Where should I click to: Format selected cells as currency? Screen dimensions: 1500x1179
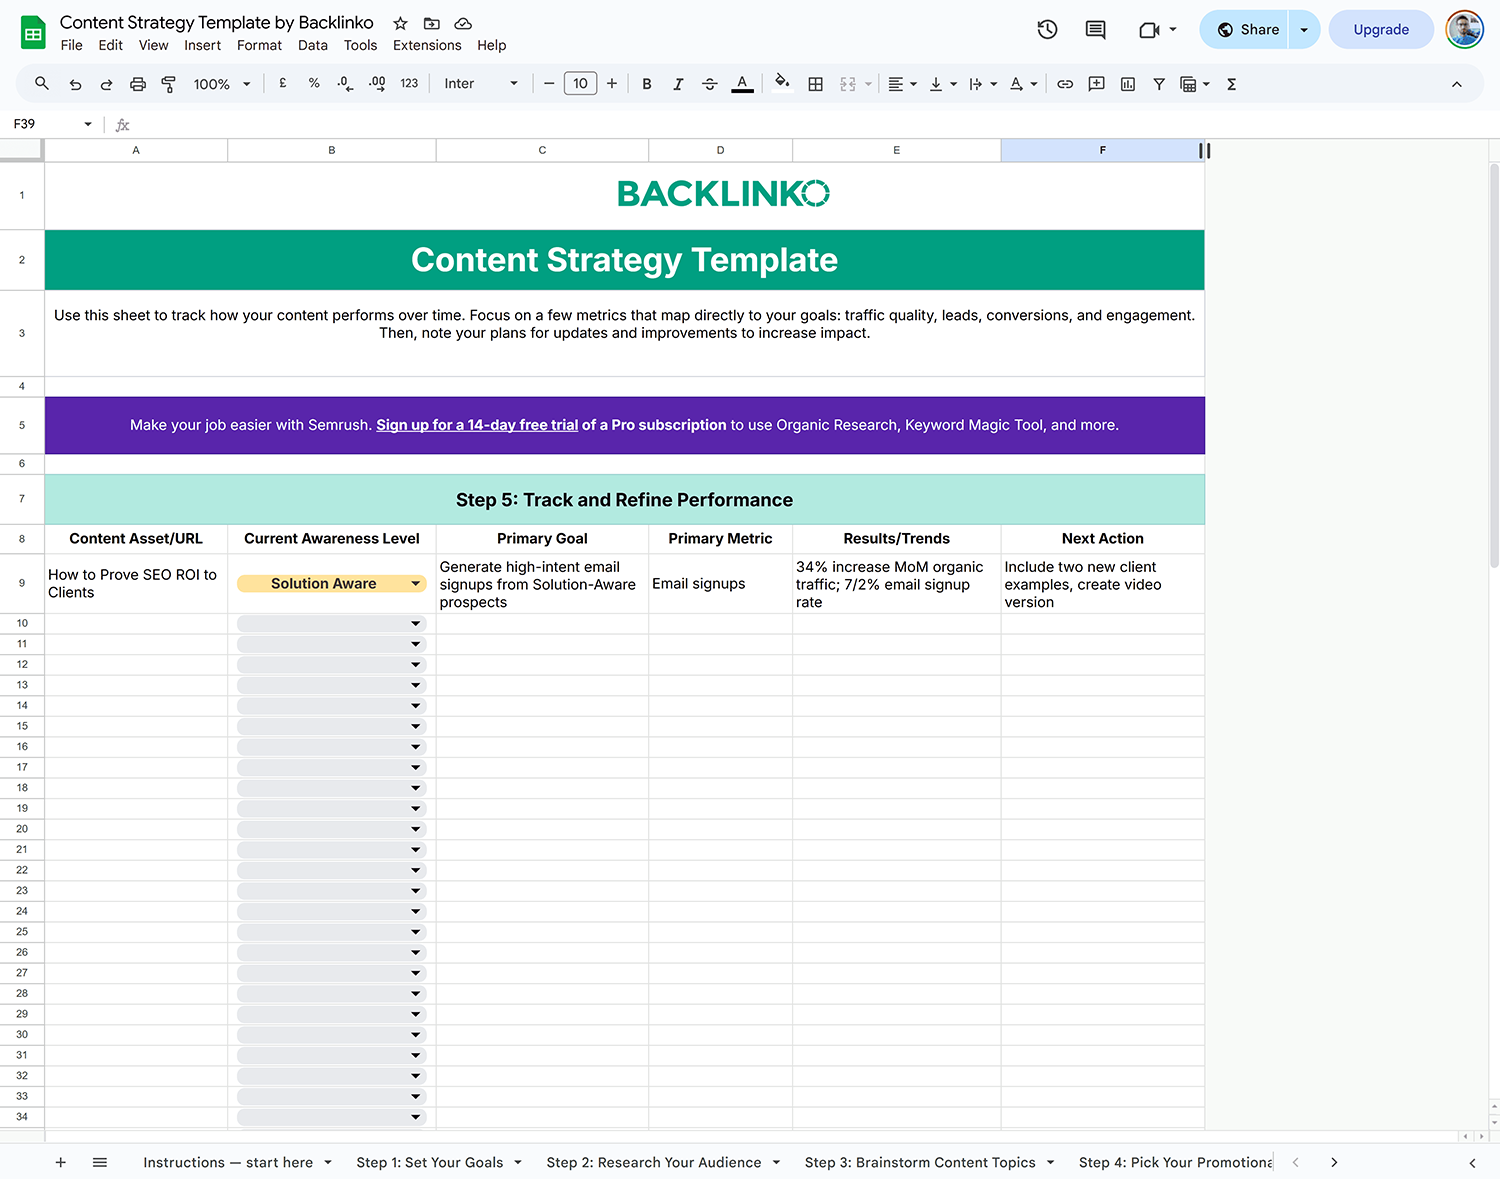[283, 84]
